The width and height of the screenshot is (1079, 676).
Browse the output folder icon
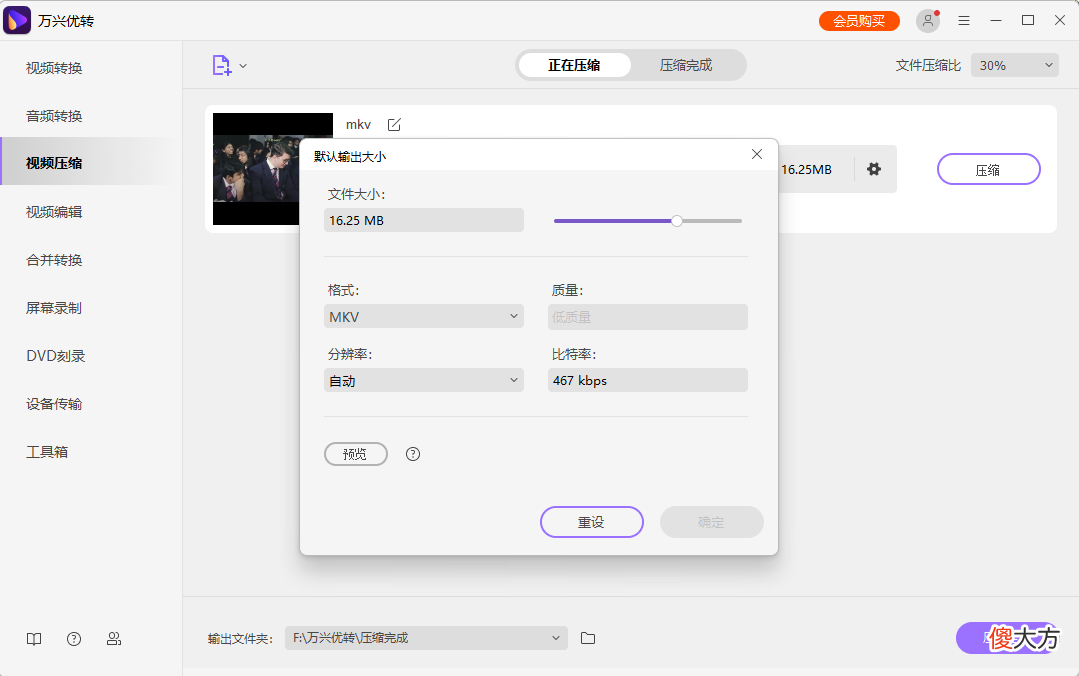click(x=588, y=638)
